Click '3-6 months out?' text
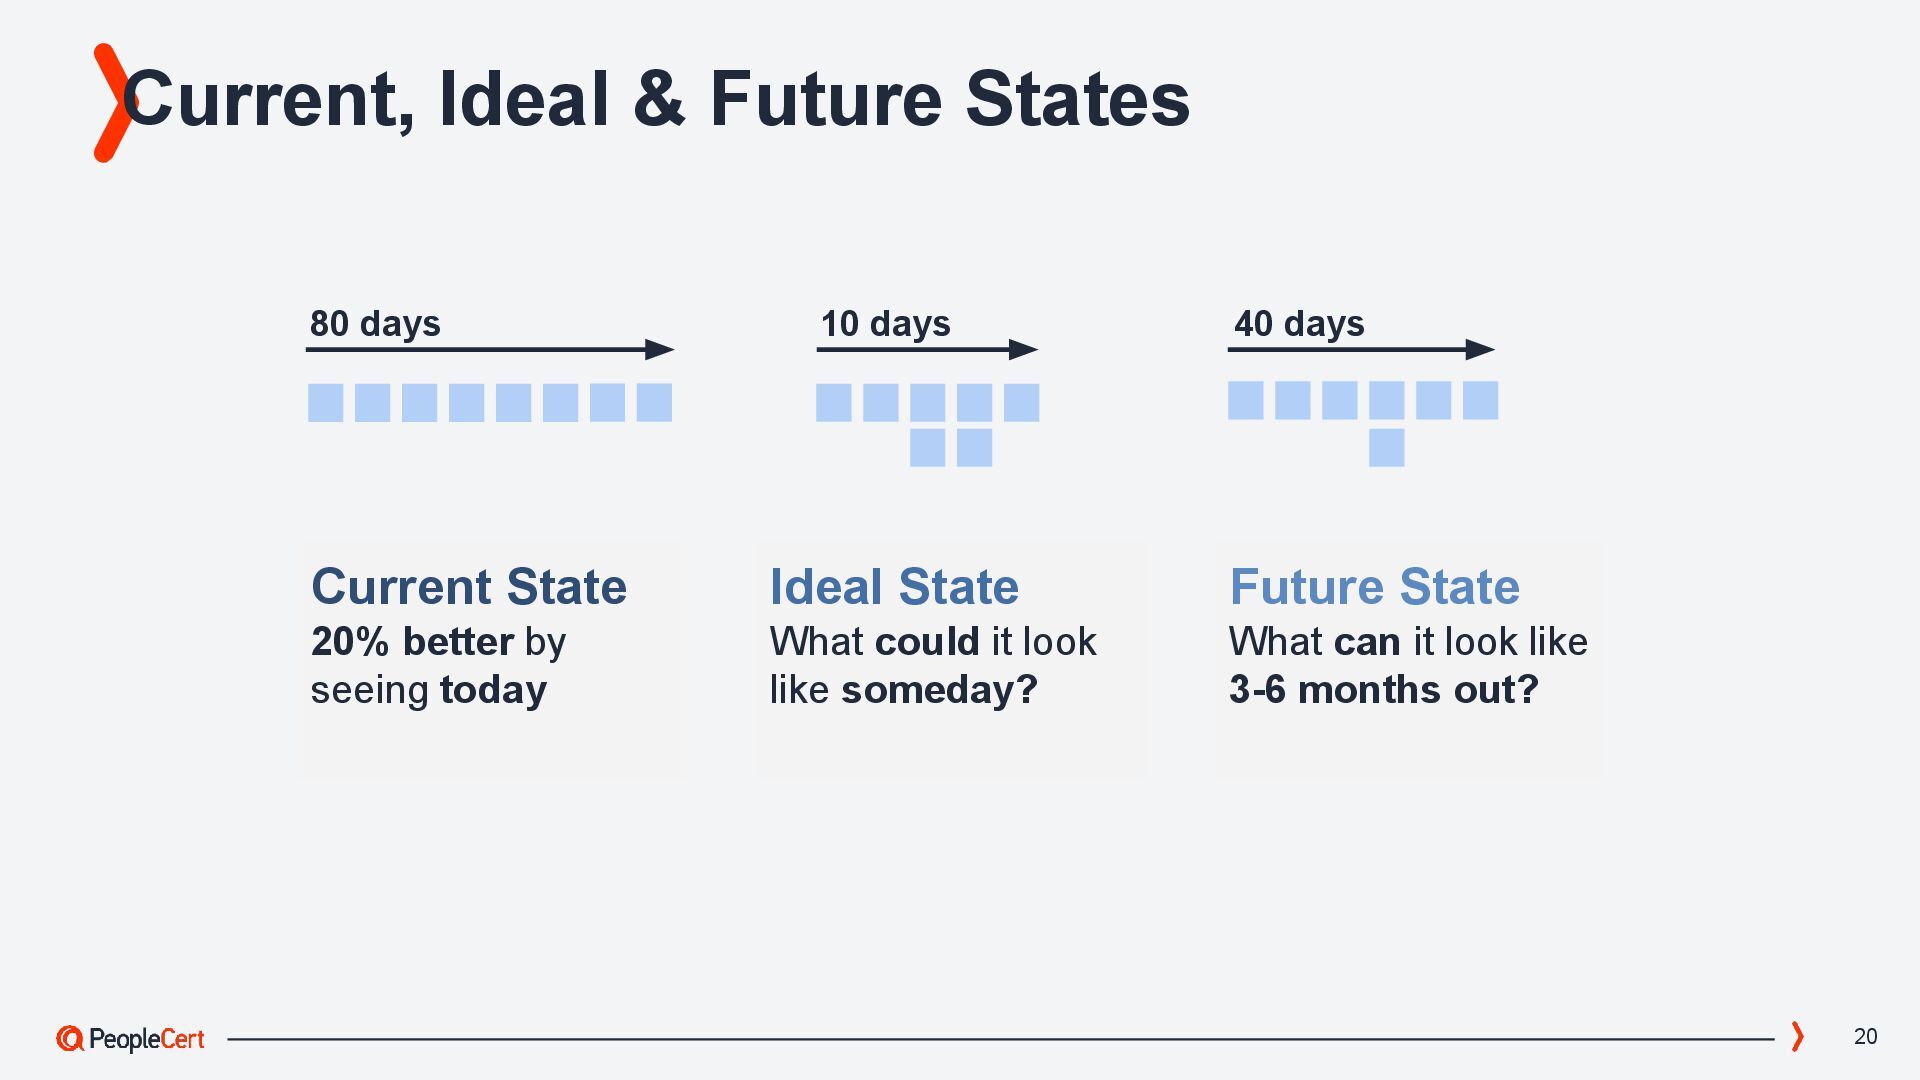This screenshot has height=1080, width=1920. 1383,690
